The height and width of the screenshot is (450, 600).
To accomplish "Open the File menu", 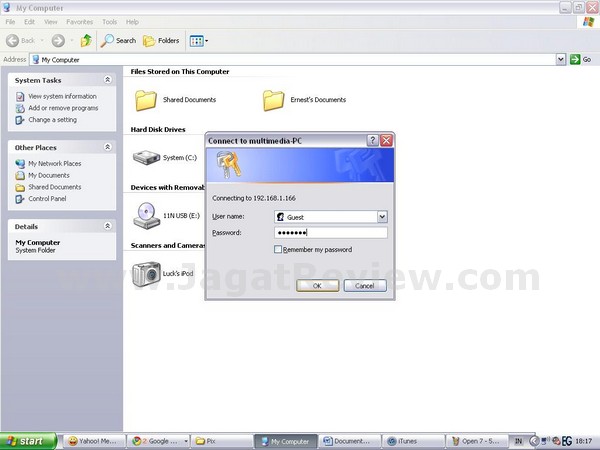I will coord(10,22).
